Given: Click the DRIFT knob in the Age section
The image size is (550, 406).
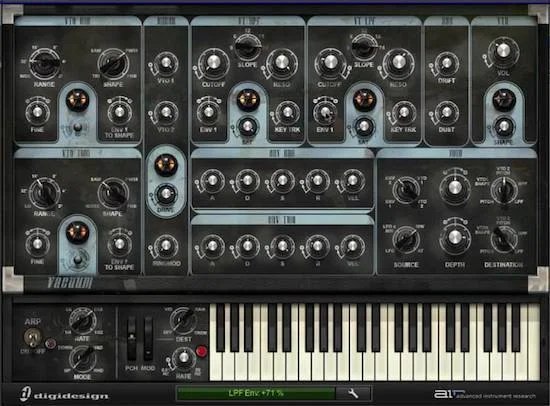Looking at the screenshot, I should [x=447, y=64].
